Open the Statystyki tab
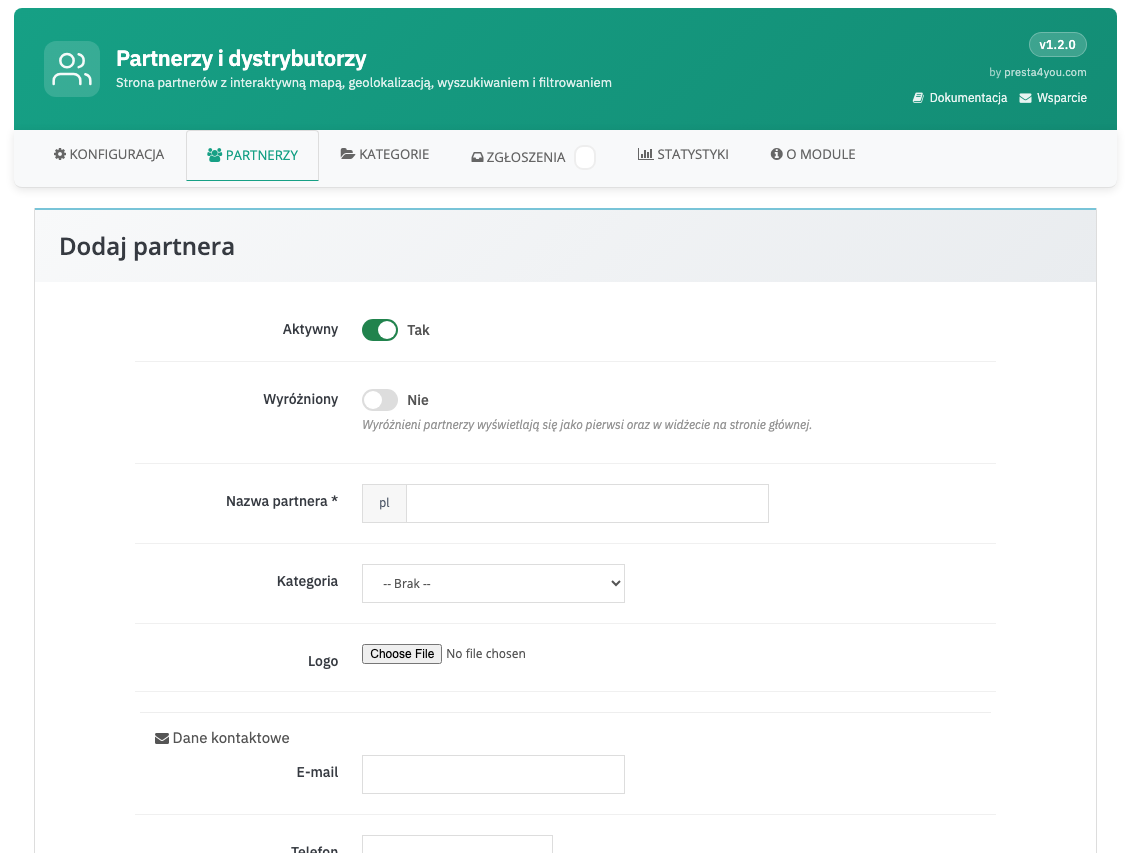The image size is (1128, 853). click(x=683, y=155)
